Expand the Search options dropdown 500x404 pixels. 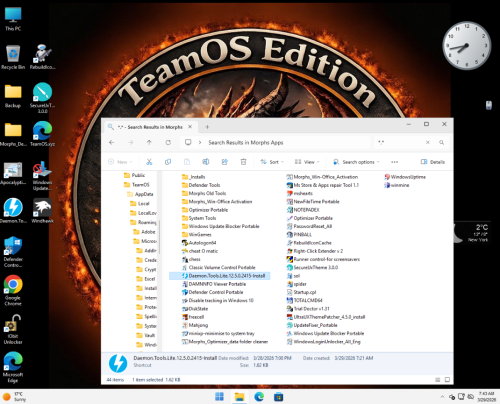click(356, 162)
